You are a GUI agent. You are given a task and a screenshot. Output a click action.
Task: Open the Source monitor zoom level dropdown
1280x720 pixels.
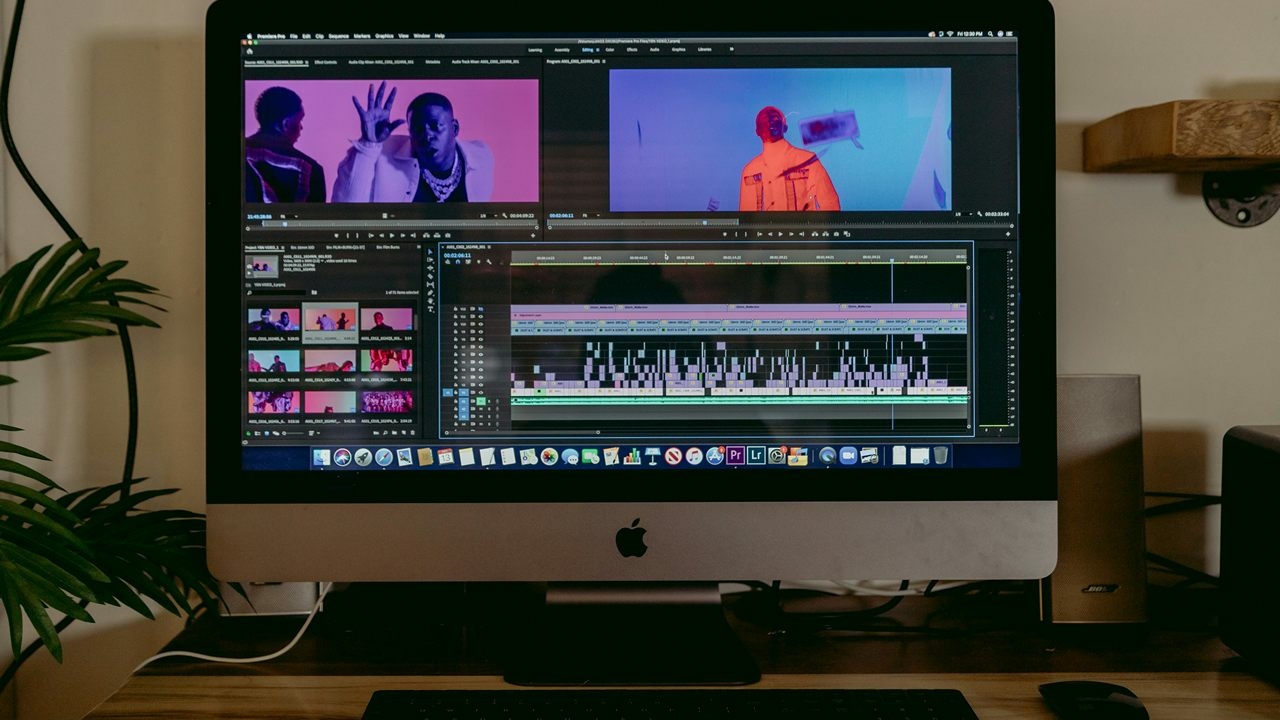(x=286, y=216)
